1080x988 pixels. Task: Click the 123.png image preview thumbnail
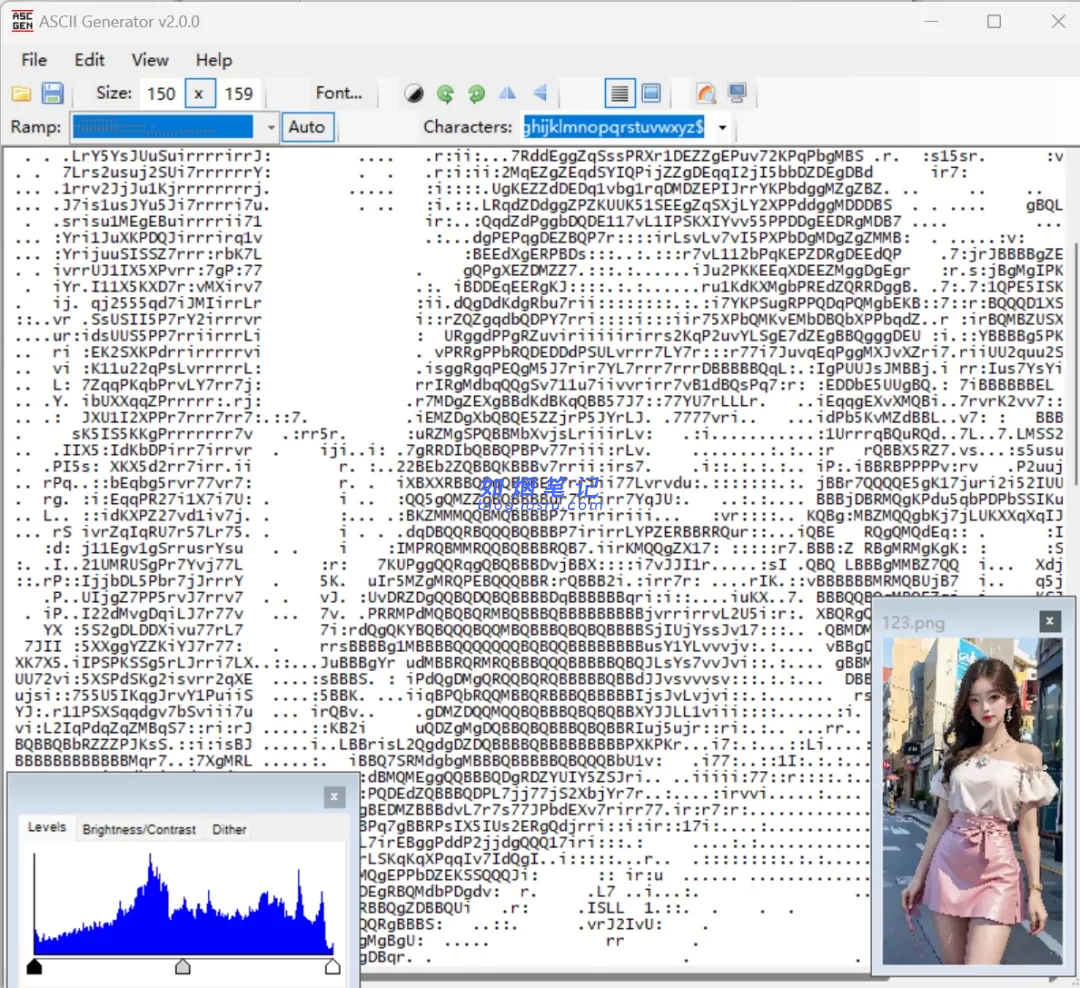(970, 800)
